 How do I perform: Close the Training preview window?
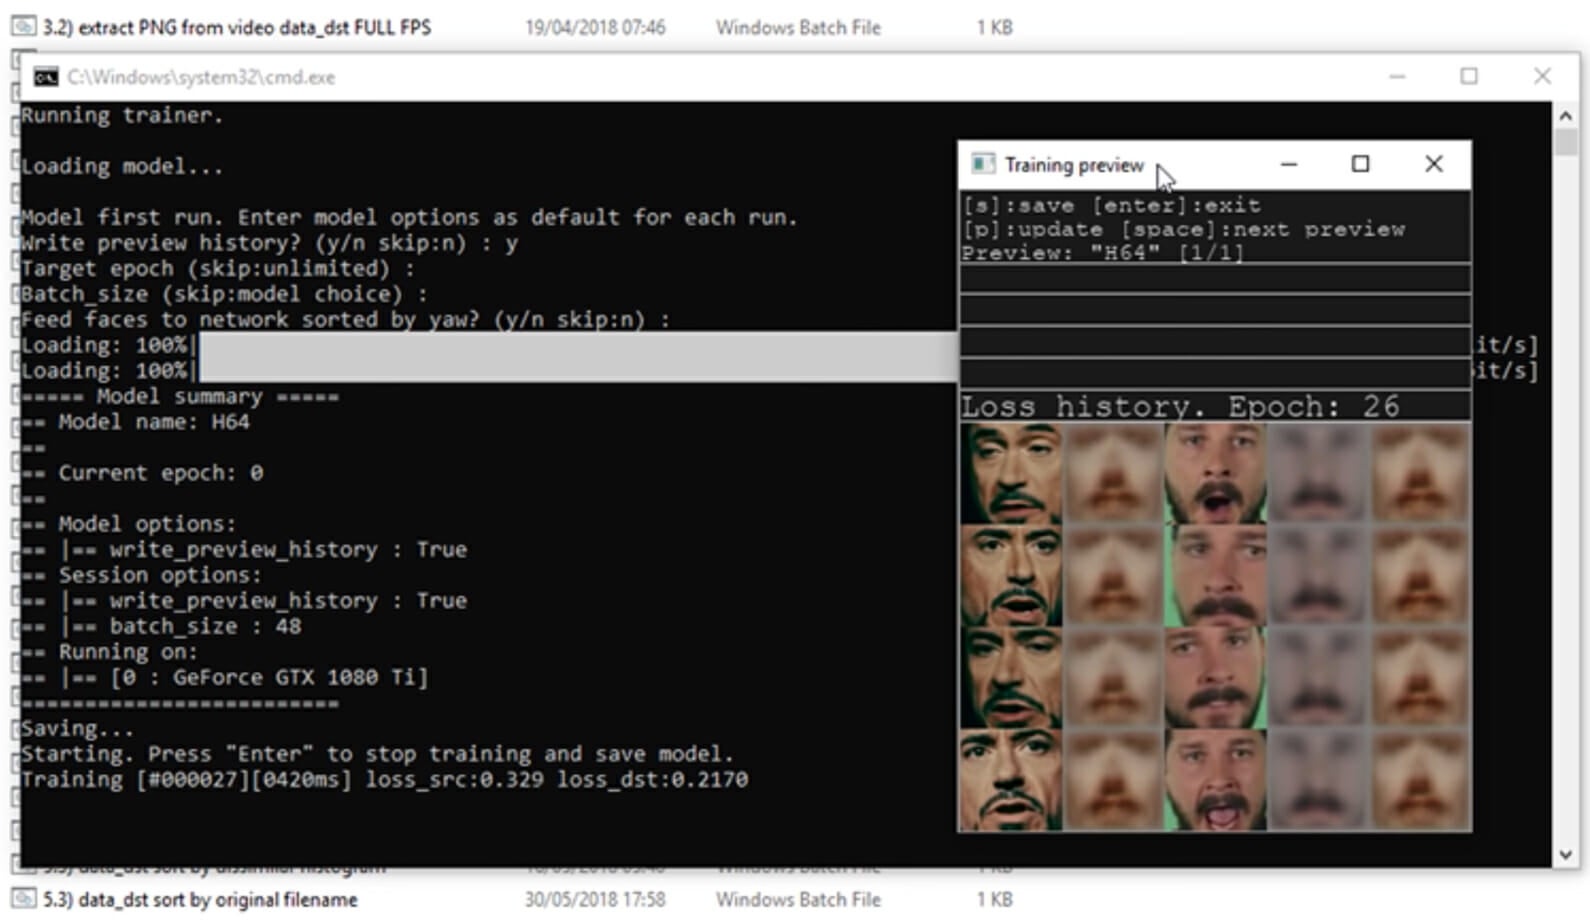point(1434,164)
